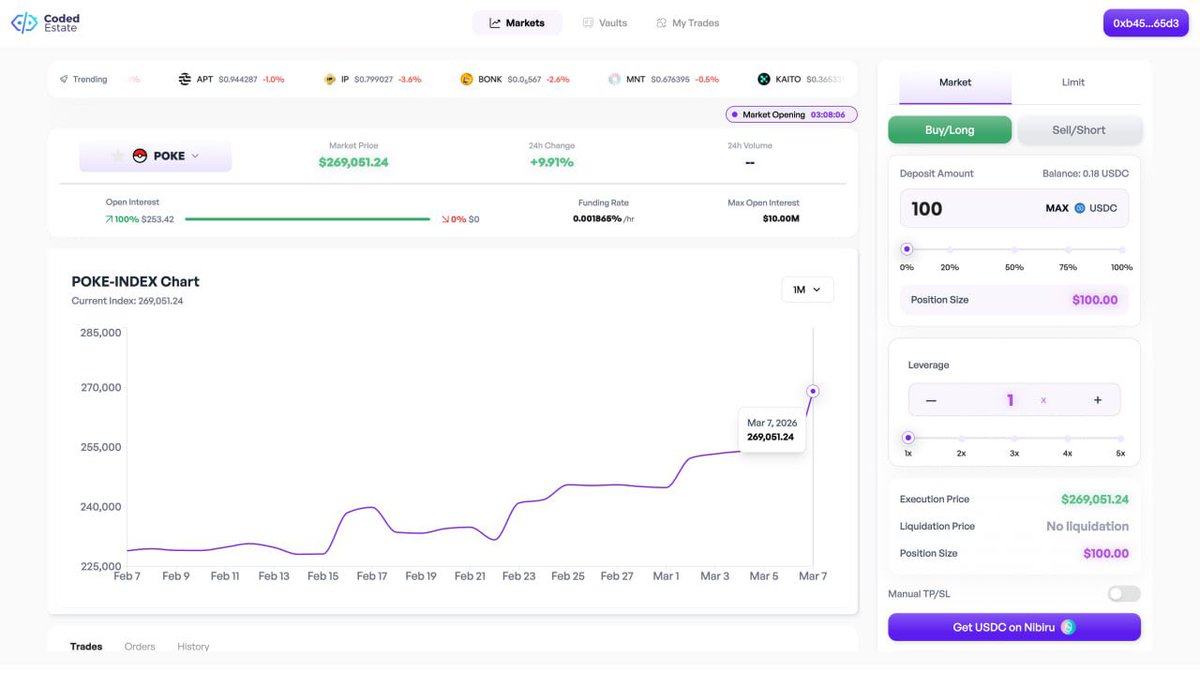Click the open interest ratio bar

pos(307,219)
